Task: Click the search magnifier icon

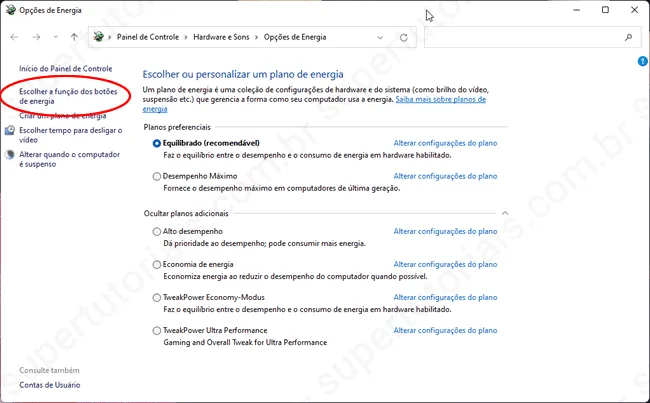Action: pos(628,37)
